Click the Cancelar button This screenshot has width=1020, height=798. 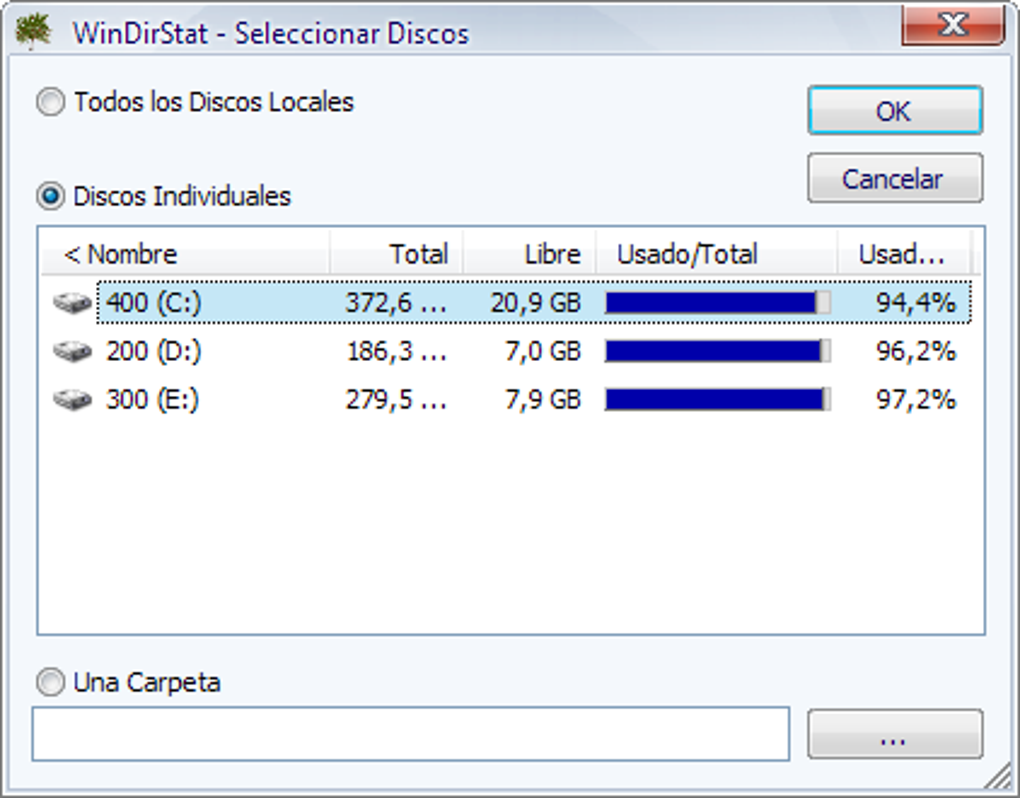895,178
